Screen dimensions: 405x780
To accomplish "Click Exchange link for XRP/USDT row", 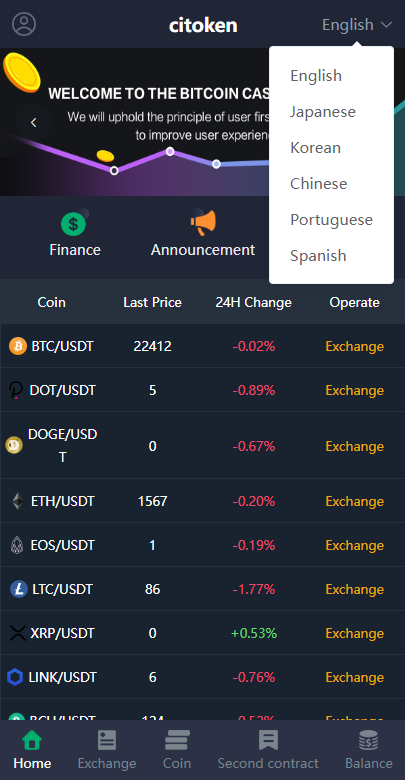I will coord(355,633).
